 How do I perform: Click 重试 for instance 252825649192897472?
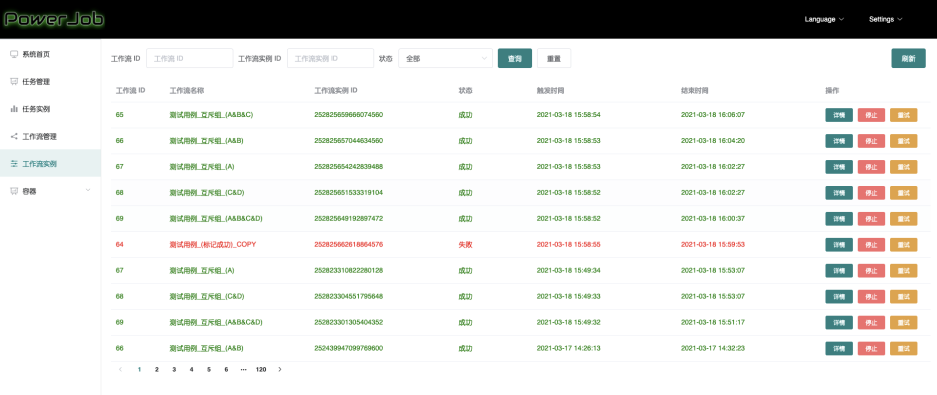[x=904, y=219]
